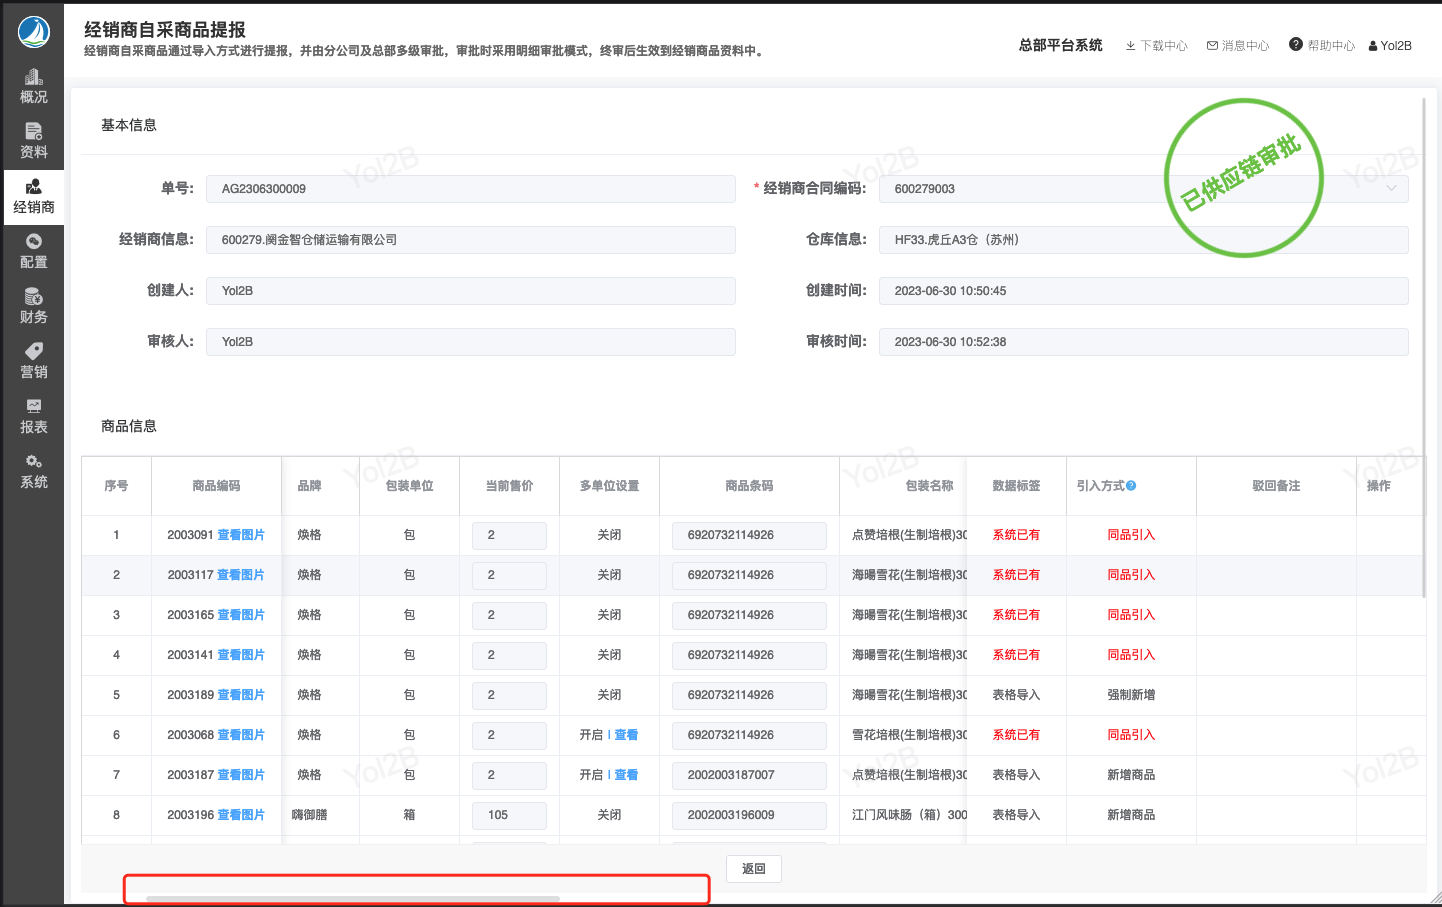Open 消息中心 in the top bar
This screenshot has height=907, width=1442.
coord(1238,46)
